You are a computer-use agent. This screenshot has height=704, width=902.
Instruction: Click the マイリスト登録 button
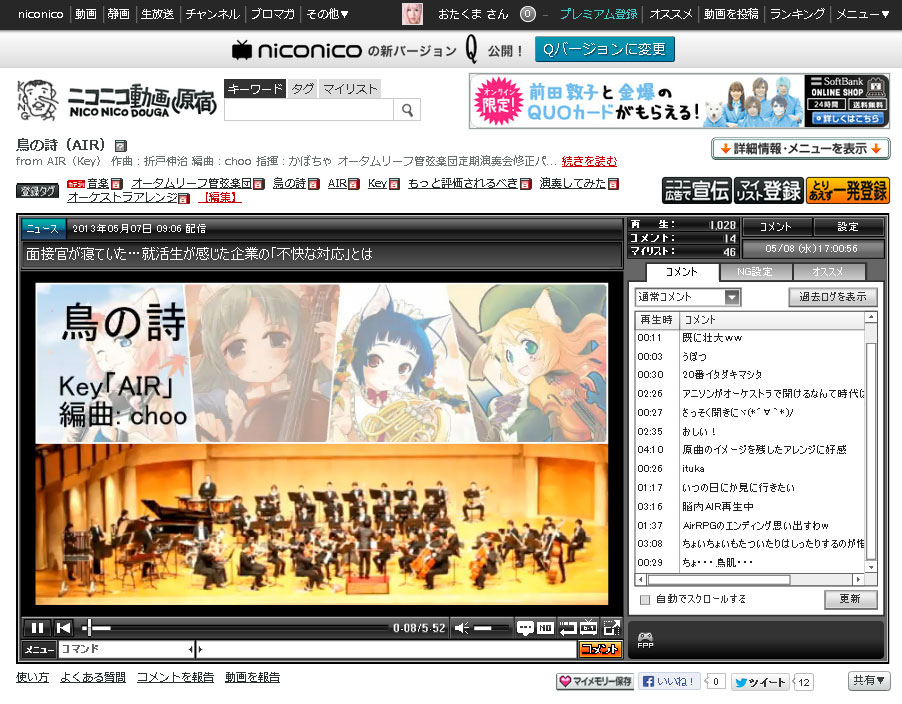tap(769, 190)
